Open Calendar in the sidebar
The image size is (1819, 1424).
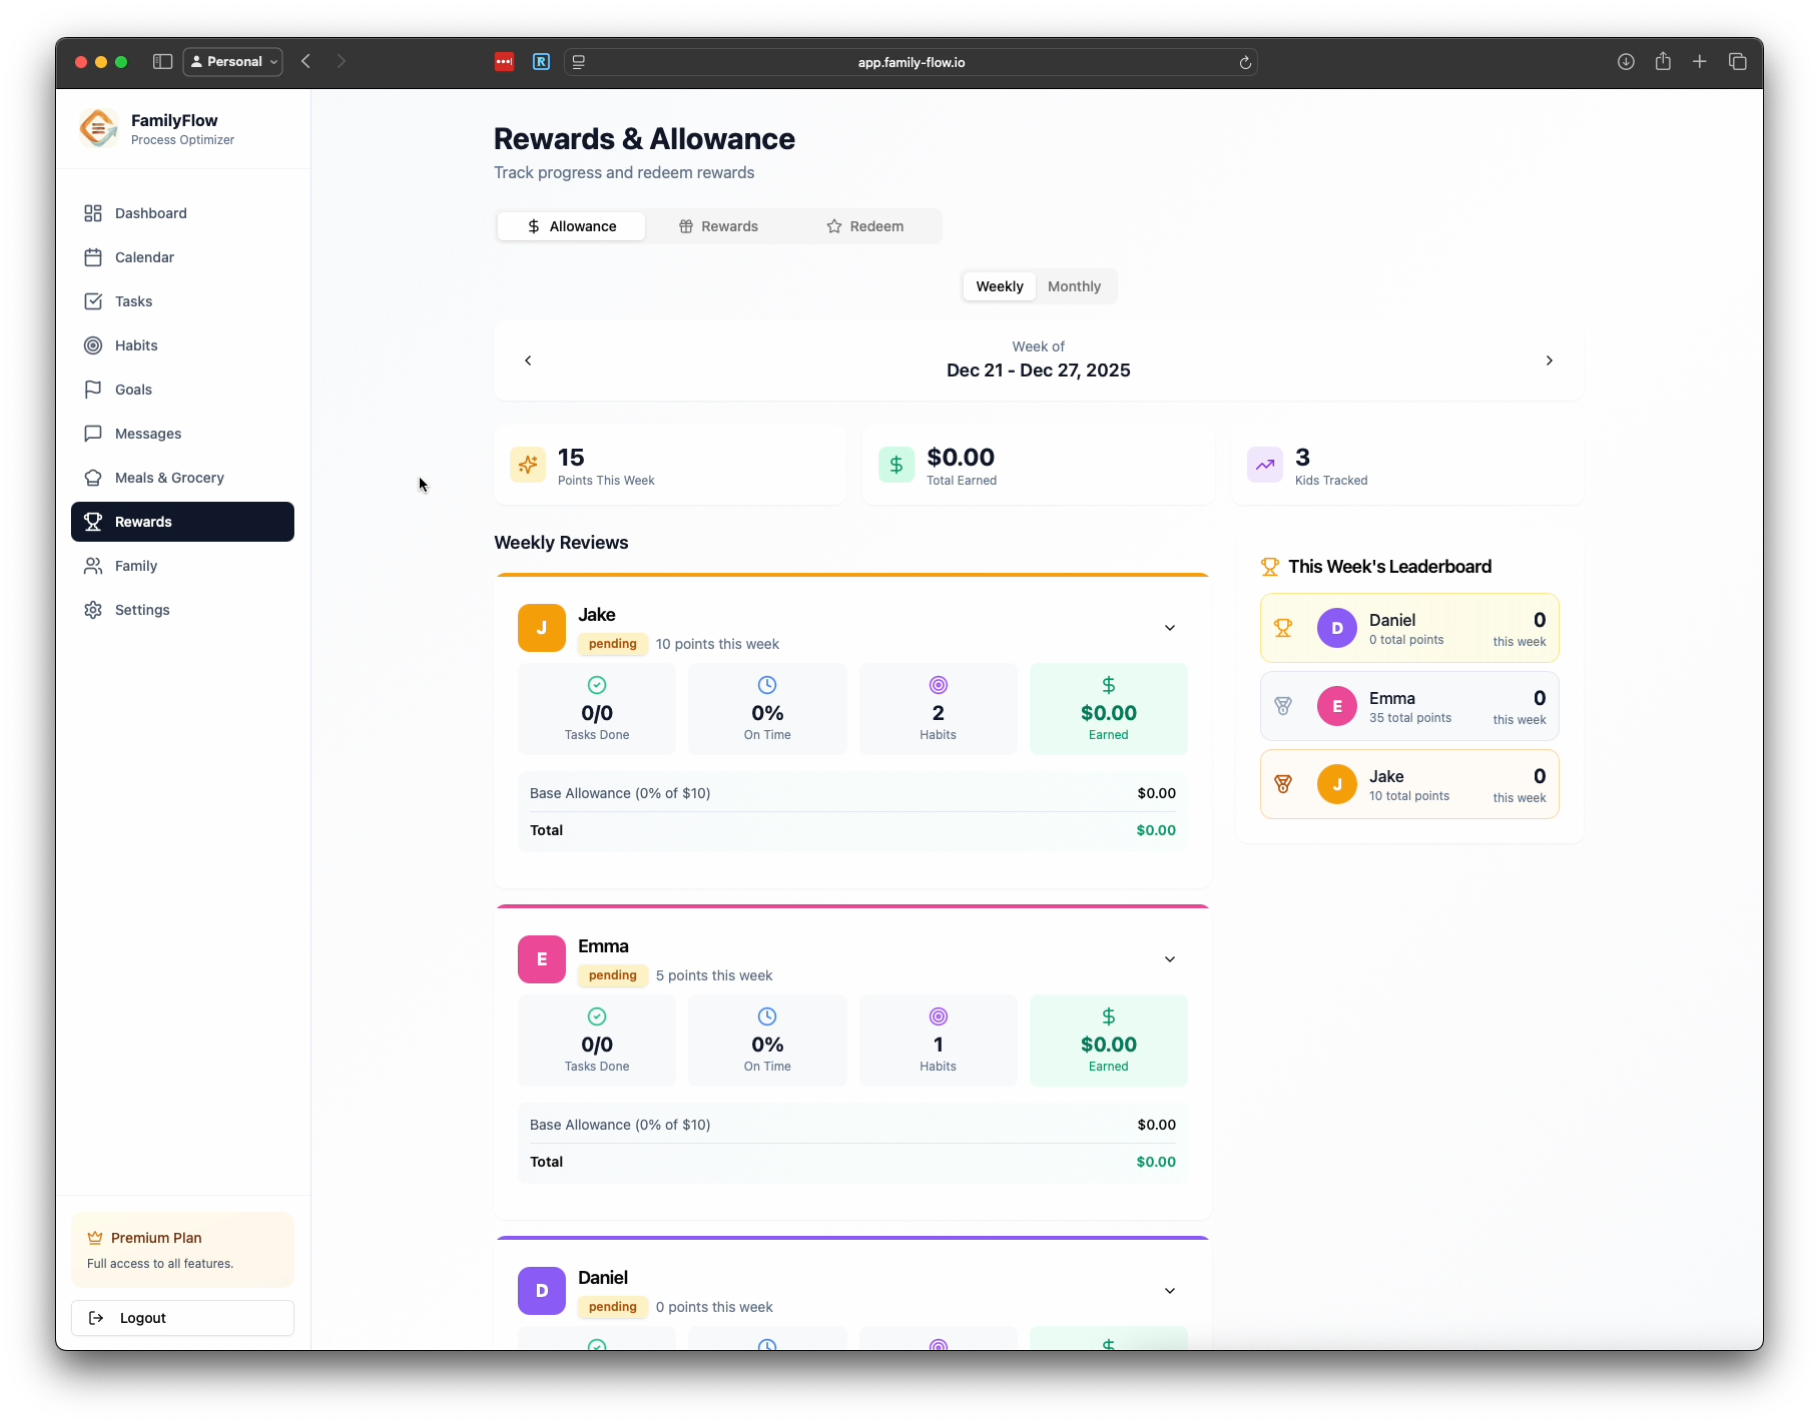182,257
